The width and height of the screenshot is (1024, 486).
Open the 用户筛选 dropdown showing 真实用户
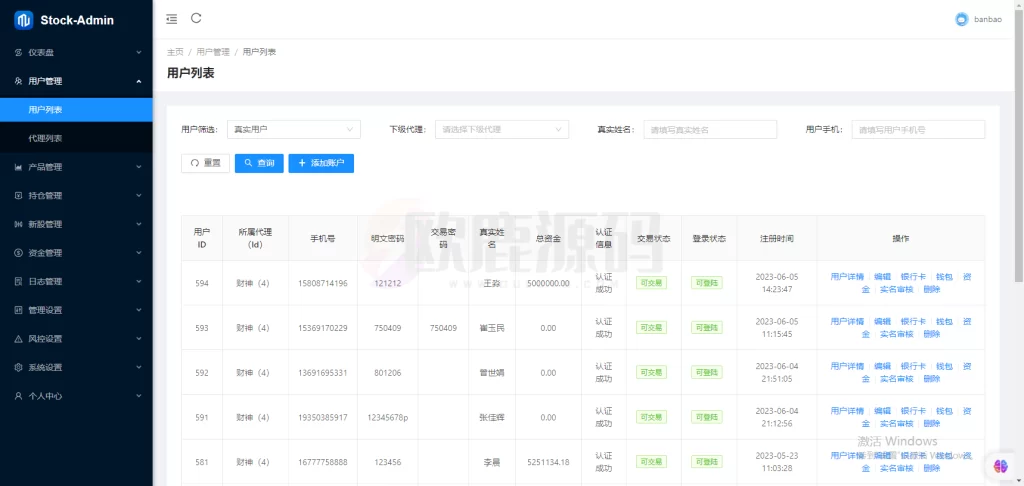coord(294,129)
